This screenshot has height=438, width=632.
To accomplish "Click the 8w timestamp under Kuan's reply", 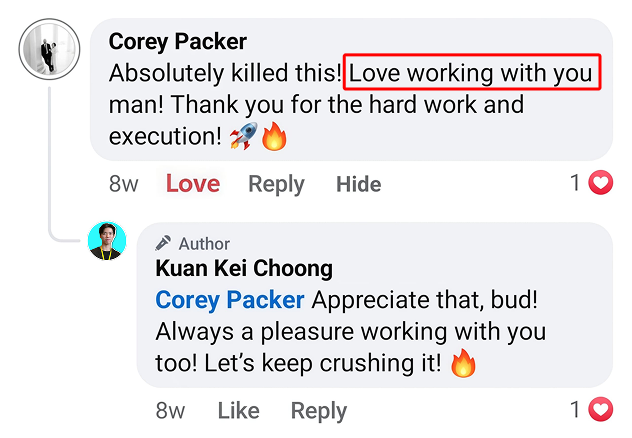I will pyautogui.click(x=170, y=410).
